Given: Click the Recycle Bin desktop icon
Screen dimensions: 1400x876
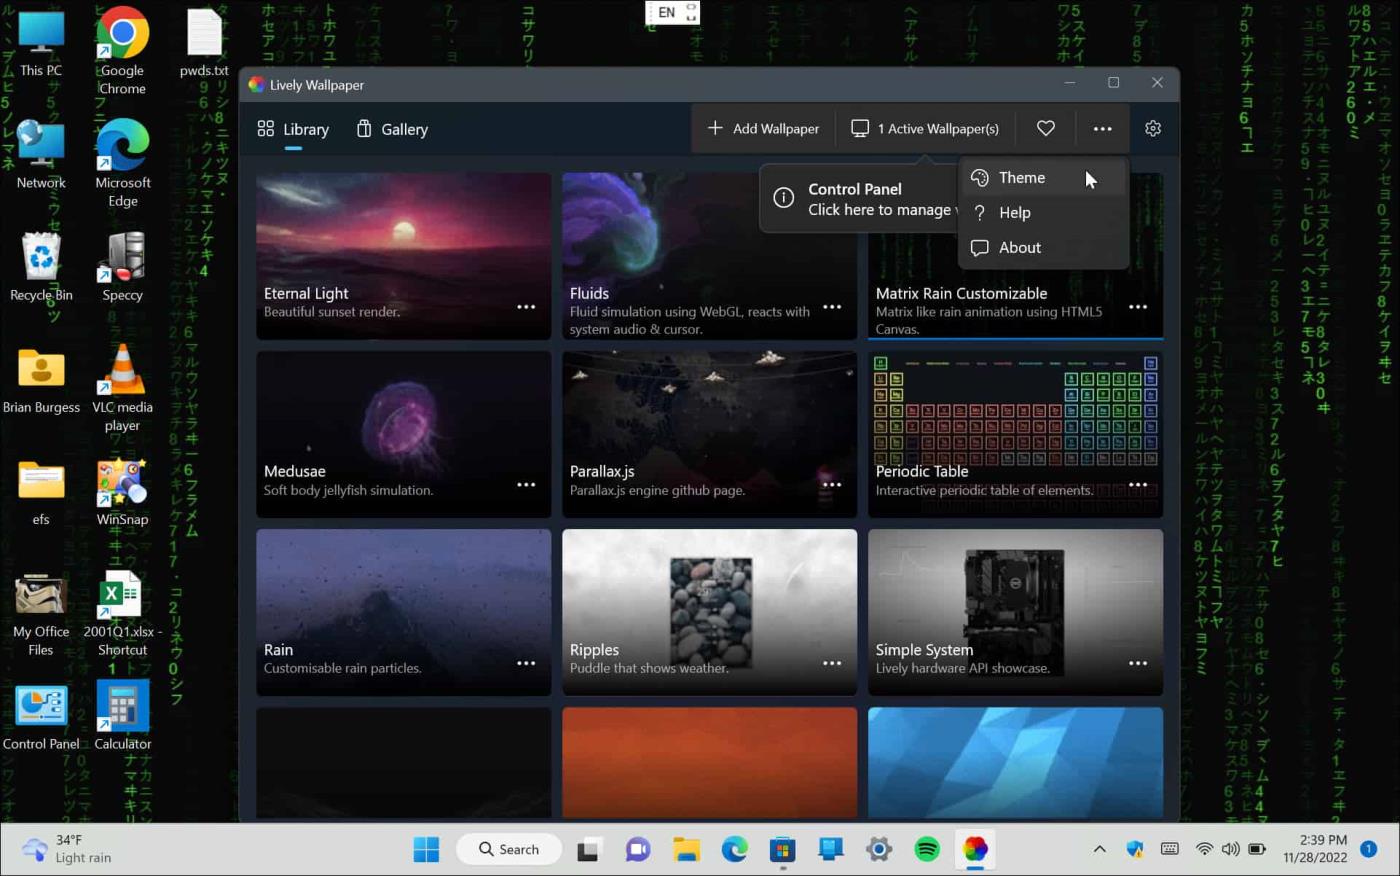Looking at the screenshot, I should (41, 268).
